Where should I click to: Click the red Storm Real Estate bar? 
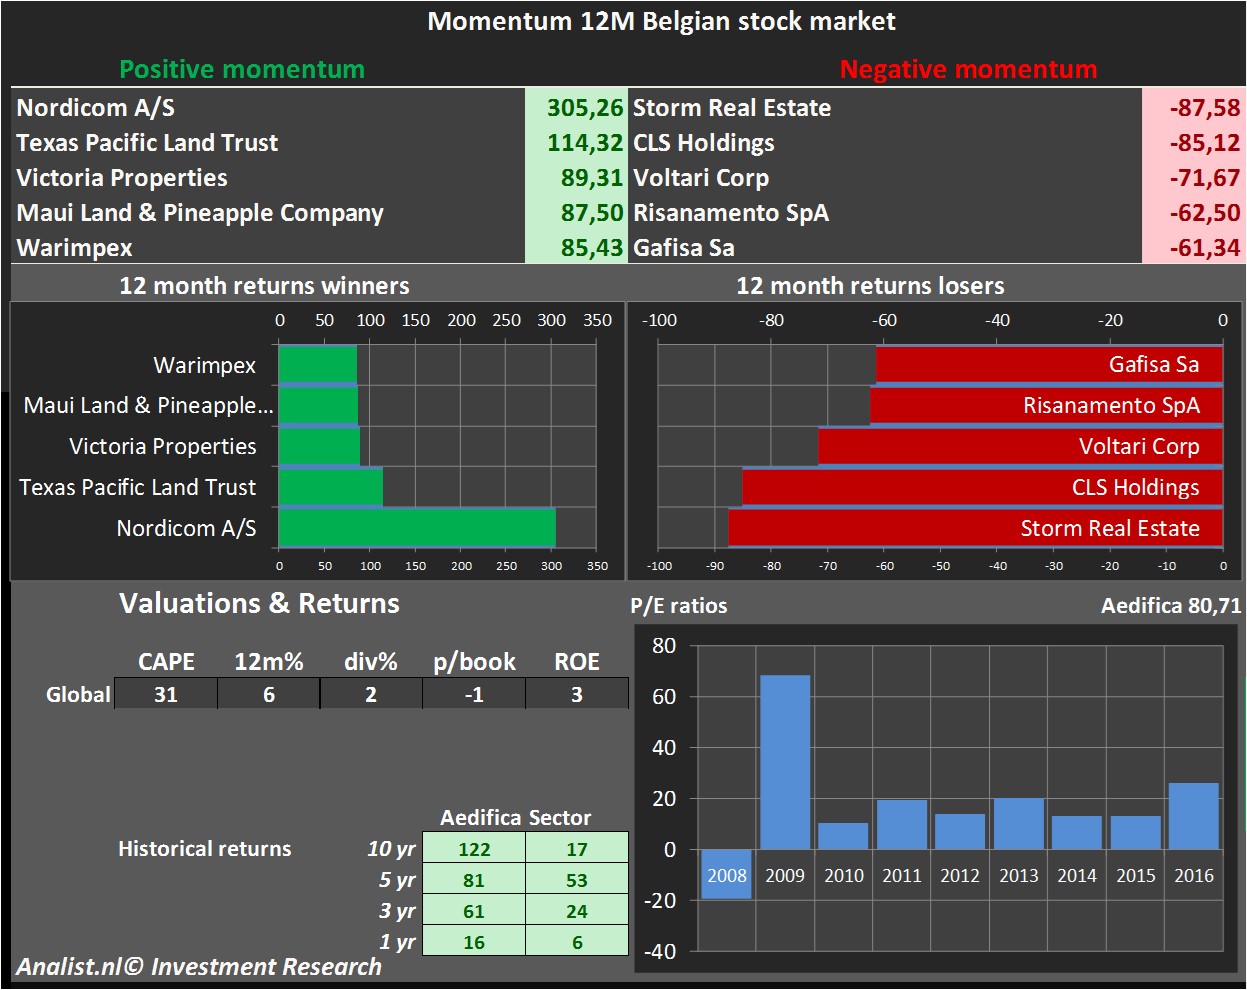pos(975,527)
